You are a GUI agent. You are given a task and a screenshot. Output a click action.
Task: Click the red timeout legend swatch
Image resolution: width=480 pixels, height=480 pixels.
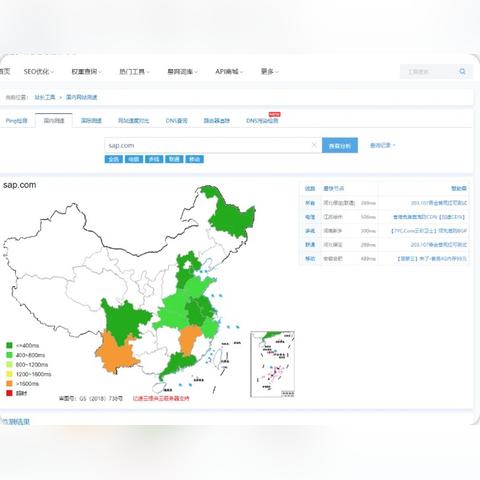coord(9,393)
